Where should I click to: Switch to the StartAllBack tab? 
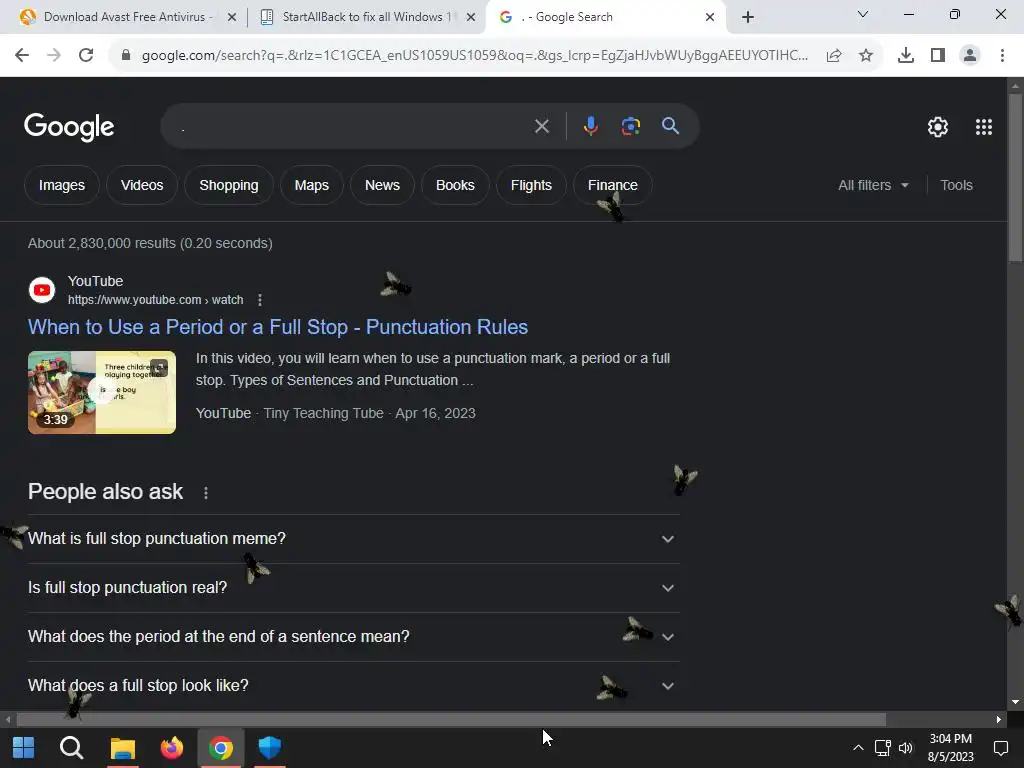coord(366,17)
